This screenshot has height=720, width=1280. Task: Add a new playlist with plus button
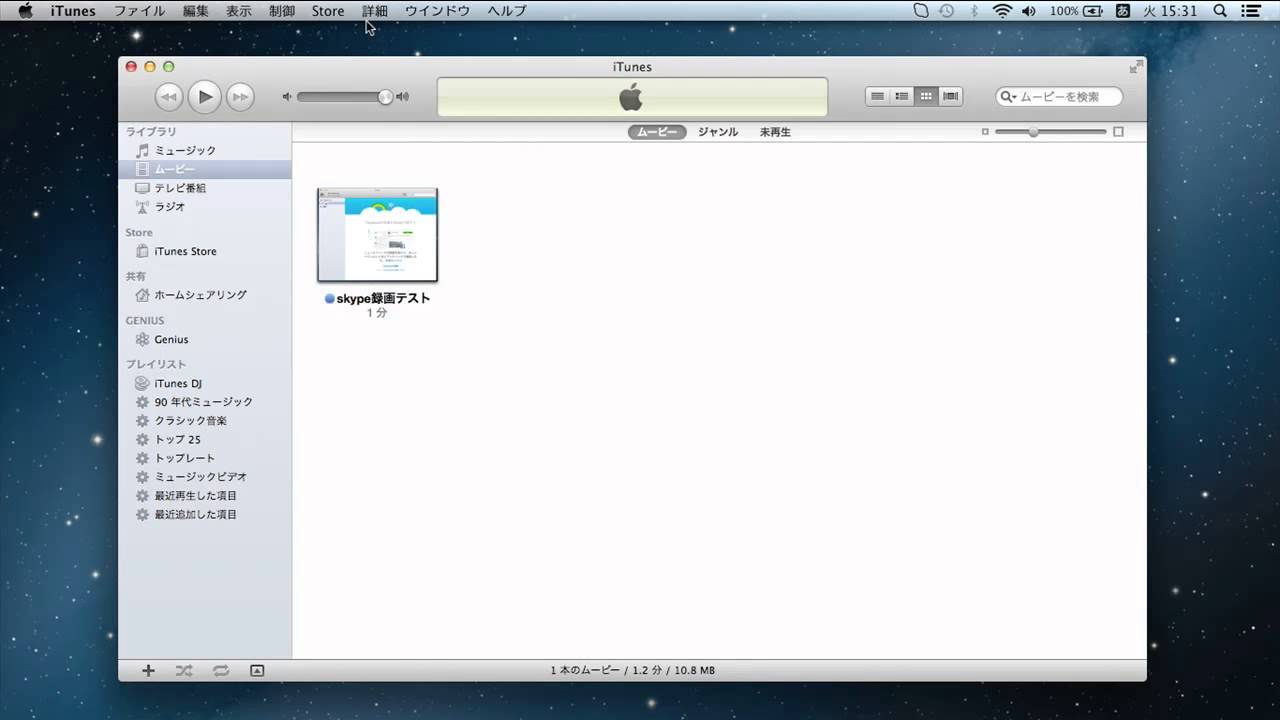[148, 671]
